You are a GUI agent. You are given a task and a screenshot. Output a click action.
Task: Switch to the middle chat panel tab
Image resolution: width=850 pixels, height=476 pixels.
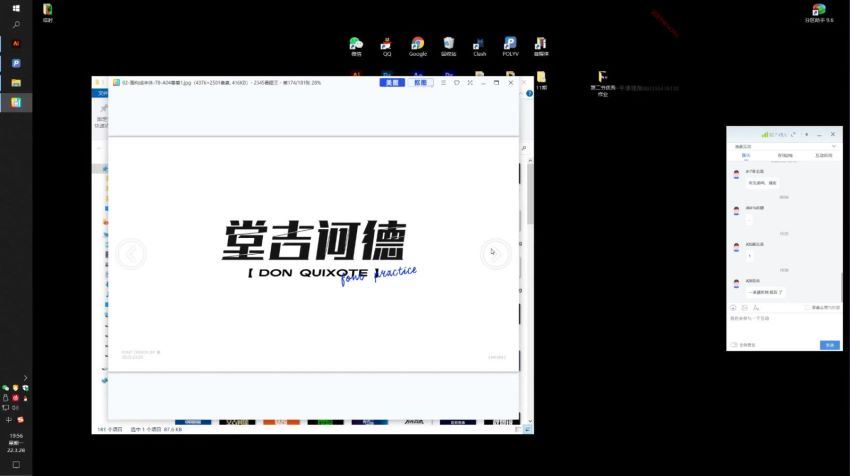pos(785,156)
